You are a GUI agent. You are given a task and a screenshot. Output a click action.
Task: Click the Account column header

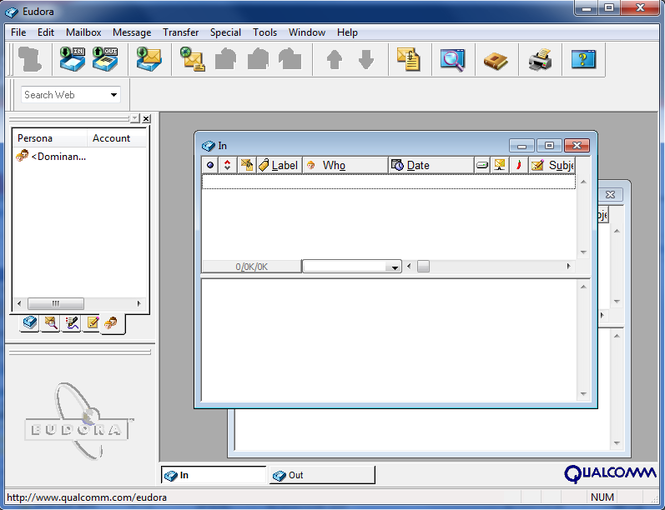pyautogui.click(x=117, y=138)
